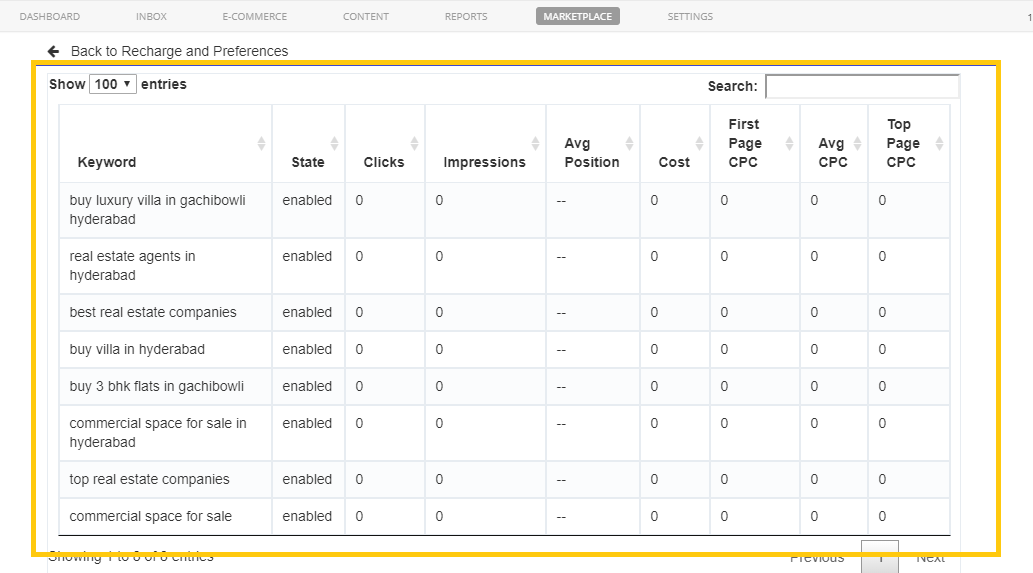The height and width of the screenshot is (573, 1033).
Task: Sort by Top Page CPC arrows
Action: point(939,144)
